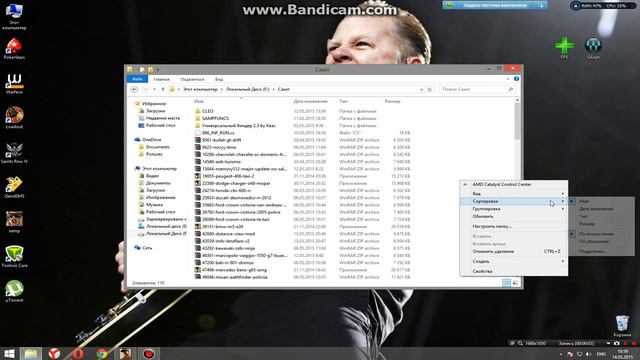Open Quick Access Toolbar customize dropdown

coord(158,70)
